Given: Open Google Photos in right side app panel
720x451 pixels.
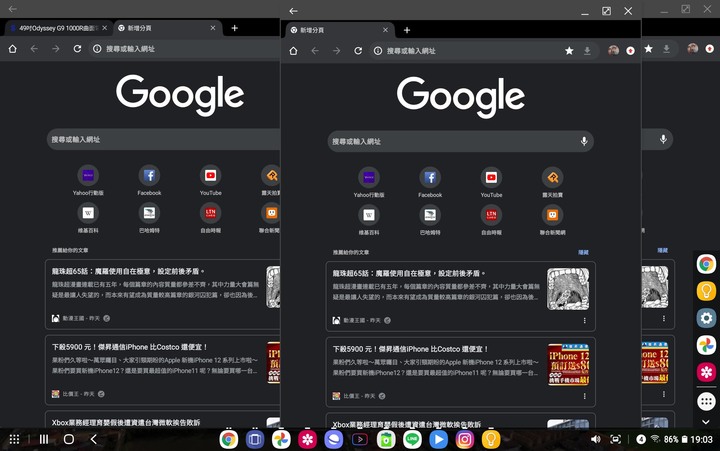Looking at the screenshot, I should point(706,345).
